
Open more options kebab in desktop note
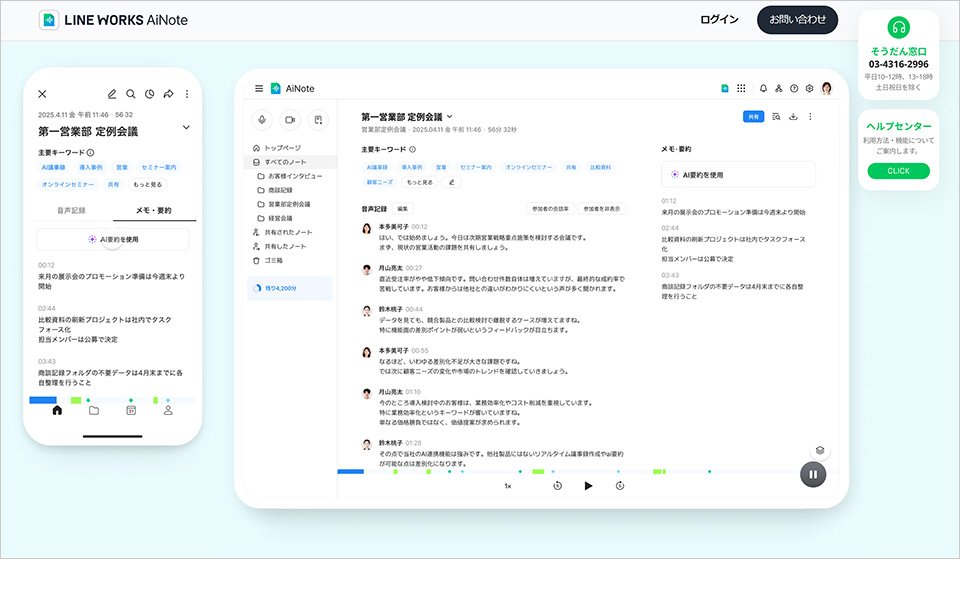point(810,116)
